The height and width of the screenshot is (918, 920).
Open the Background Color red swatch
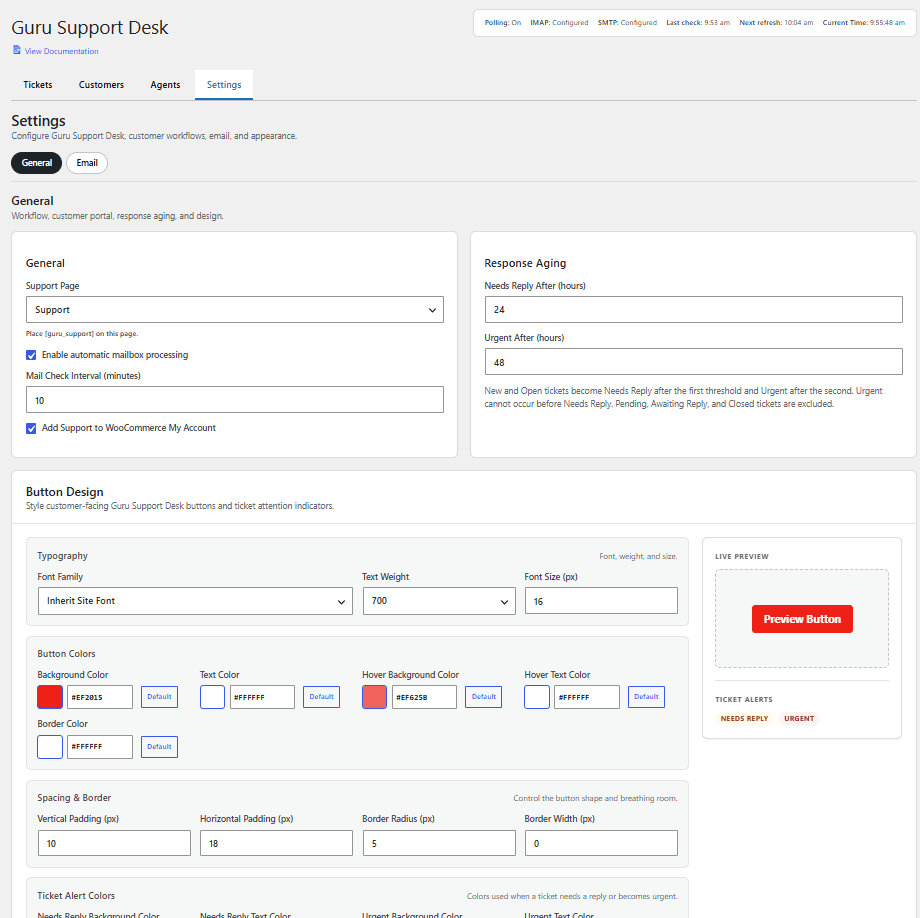50,697
